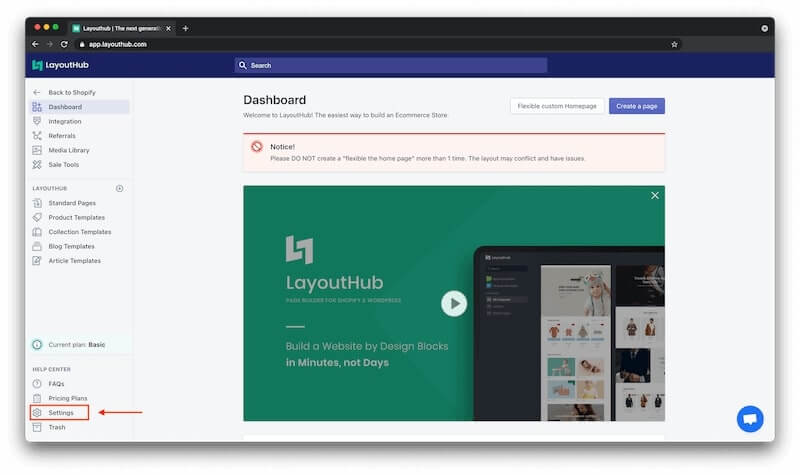
Task: Open Blog Templates in sidebar
Action: pos(71,246)
